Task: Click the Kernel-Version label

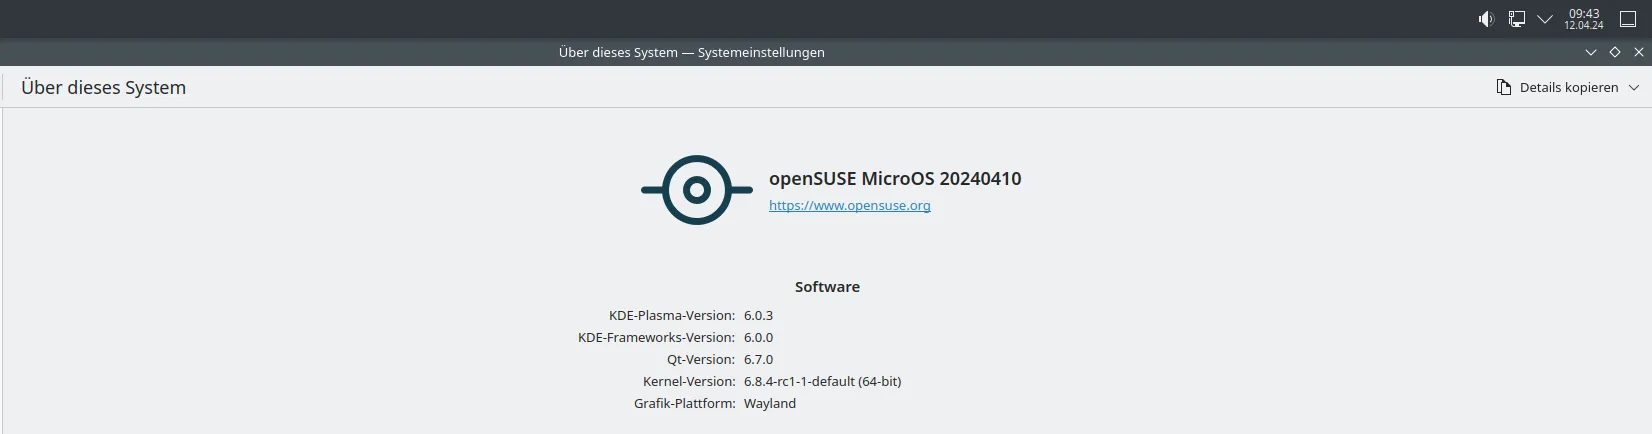Action: point(689,381)
